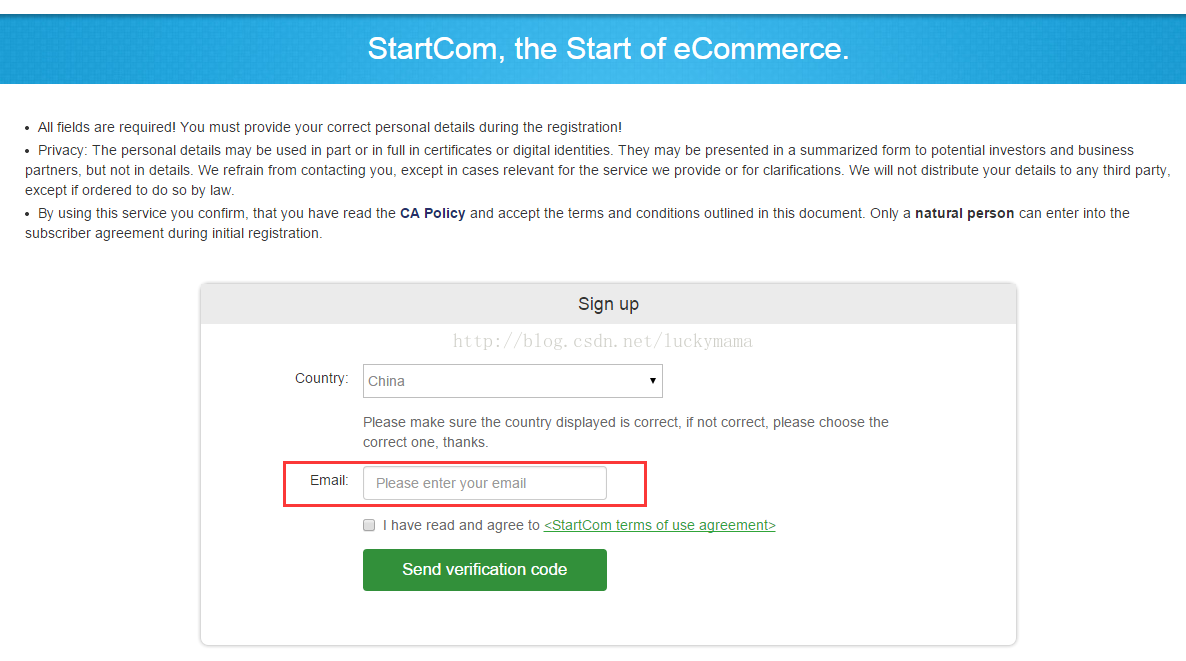This screenshot has width=1186, height=661.
Task: Click the 'Country:' field label
Action: tap(321, 378)
